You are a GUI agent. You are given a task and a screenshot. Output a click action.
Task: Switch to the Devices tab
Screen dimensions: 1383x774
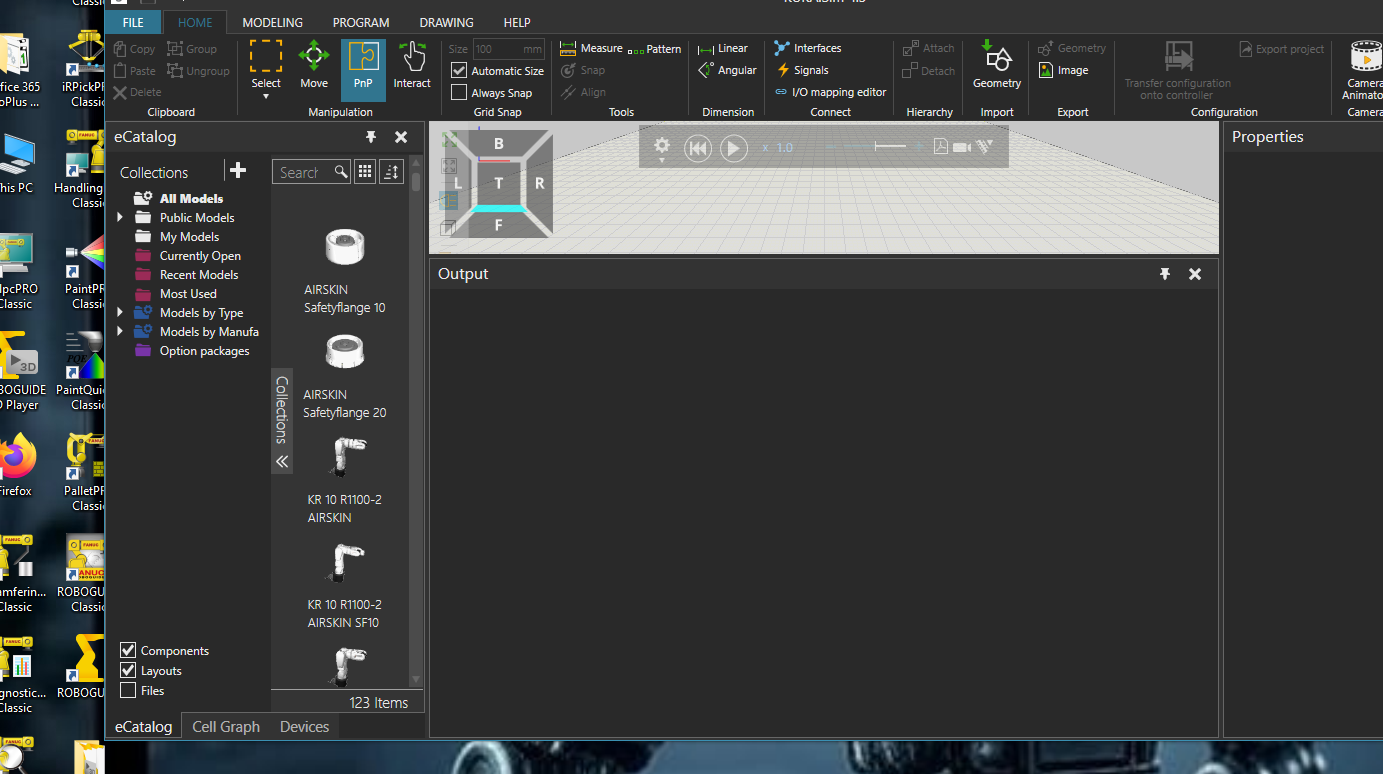[x=304, y=727]
